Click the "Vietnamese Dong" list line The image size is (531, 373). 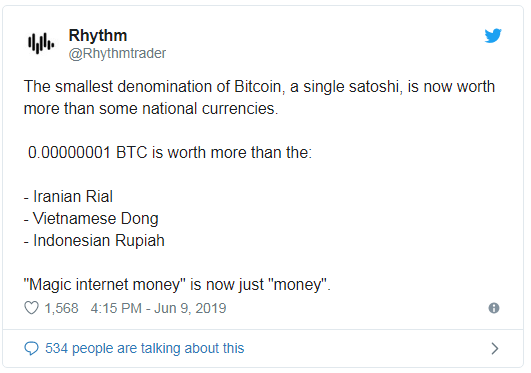[x=91, y=219]
